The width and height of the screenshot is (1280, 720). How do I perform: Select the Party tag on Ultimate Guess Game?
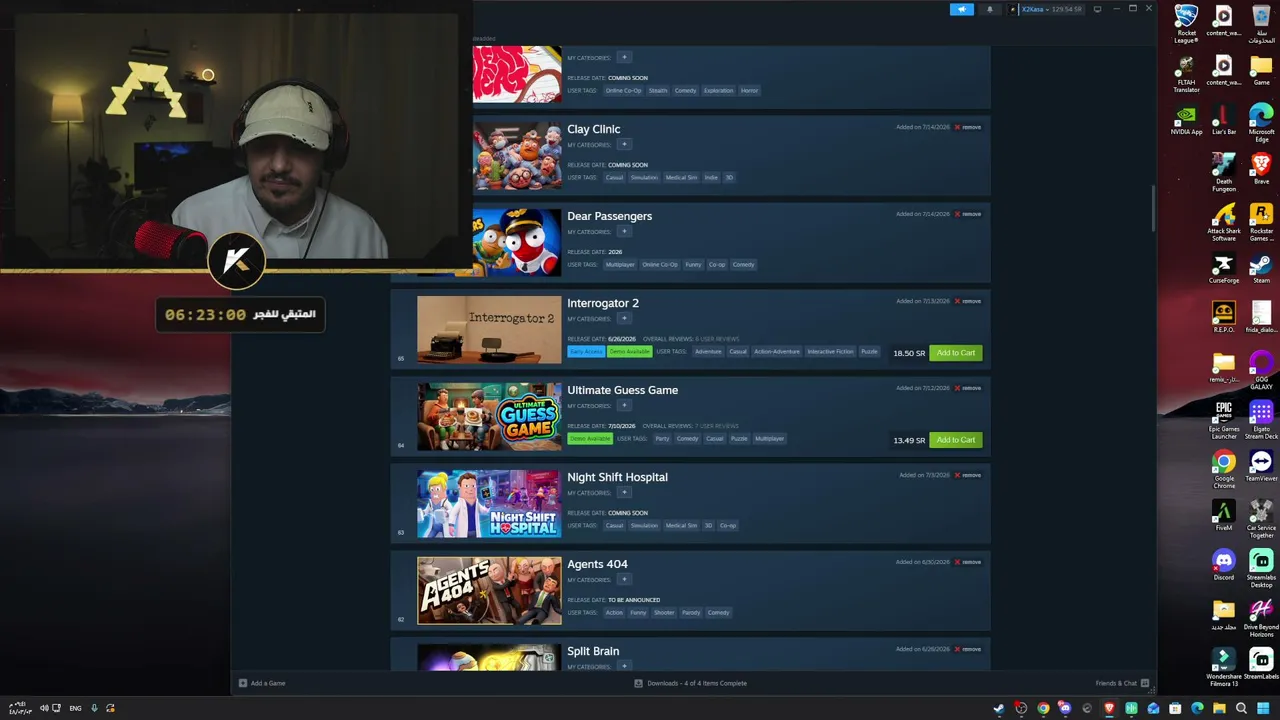(x=662, y=439)
